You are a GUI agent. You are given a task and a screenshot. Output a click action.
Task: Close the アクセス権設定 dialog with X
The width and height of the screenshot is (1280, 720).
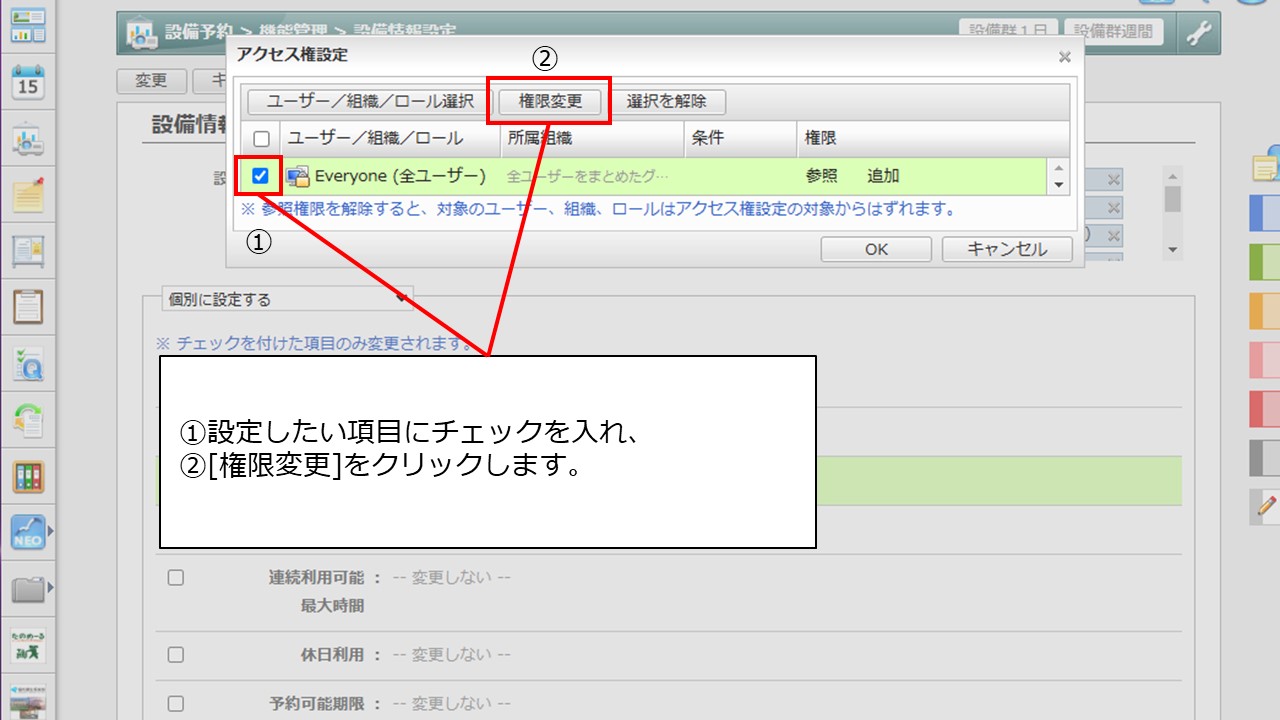click(x=1065, y=57)
